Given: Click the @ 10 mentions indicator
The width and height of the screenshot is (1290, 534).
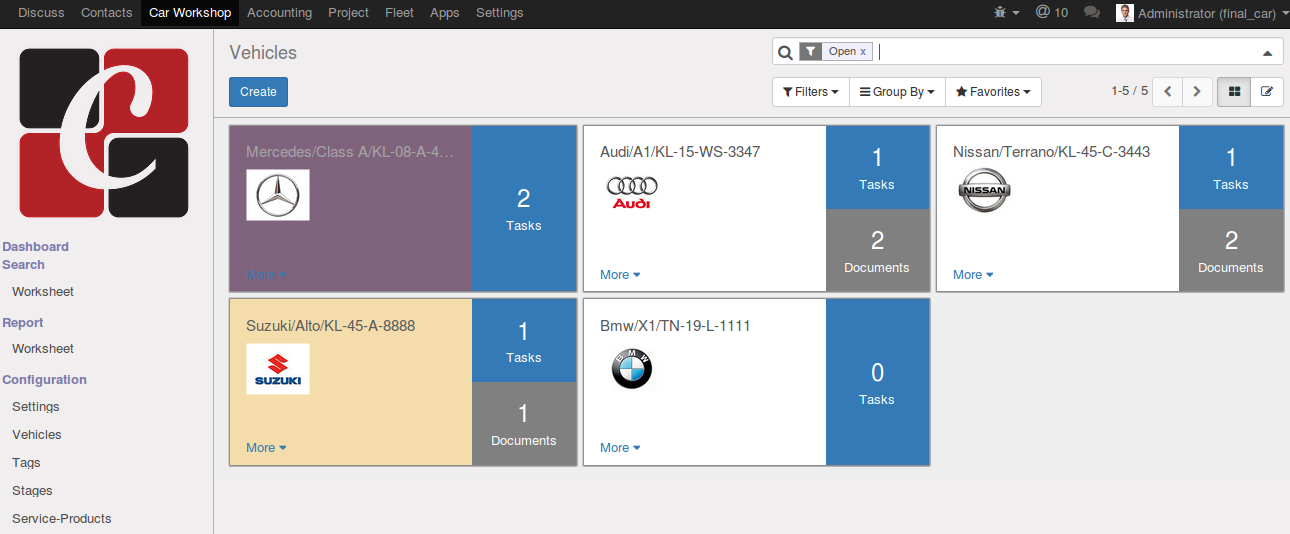Looking at the screenshot, I should tap(1051, 13).
